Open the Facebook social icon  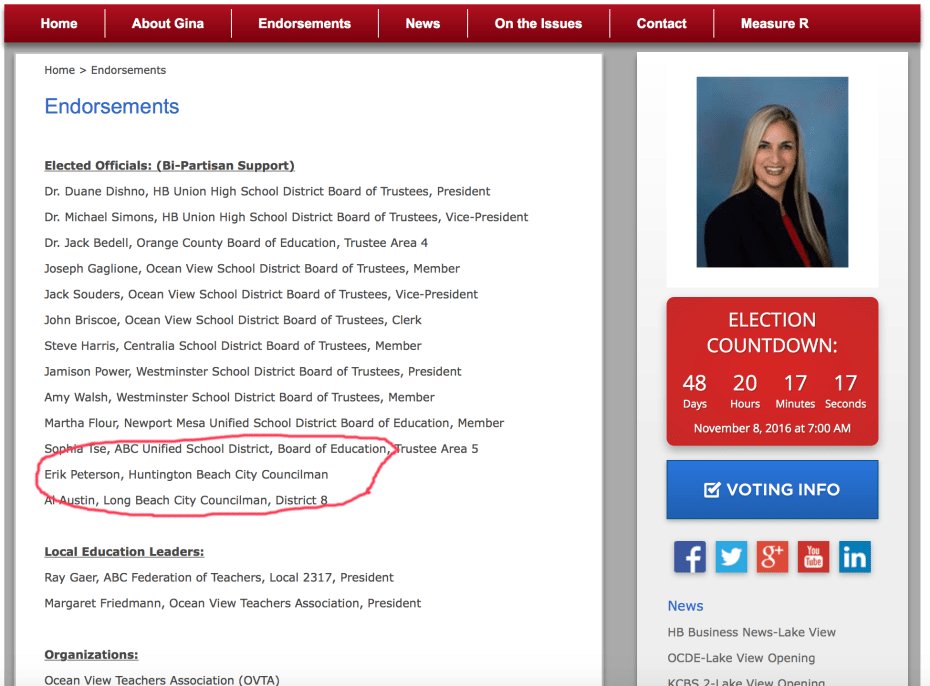click(689, 557)
